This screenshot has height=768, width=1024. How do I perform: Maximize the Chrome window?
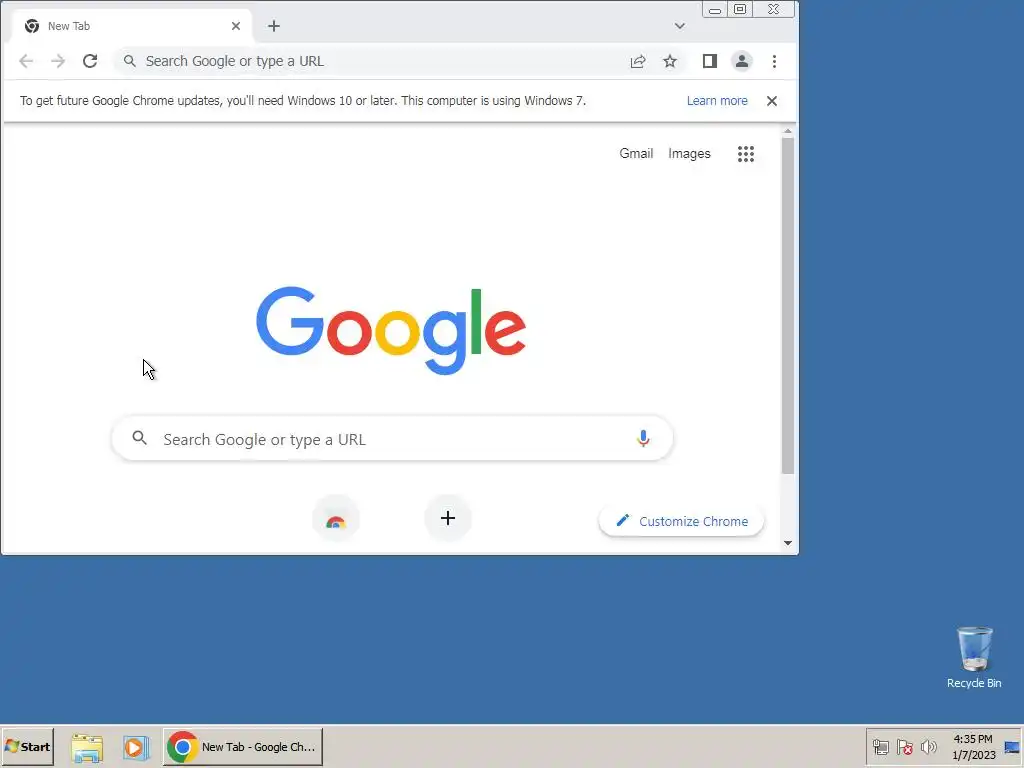click(740, 10)
